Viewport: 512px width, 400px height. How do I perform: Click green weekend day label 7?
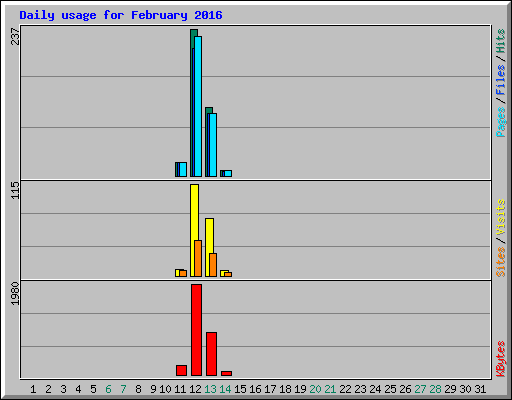tap(123, 389)
